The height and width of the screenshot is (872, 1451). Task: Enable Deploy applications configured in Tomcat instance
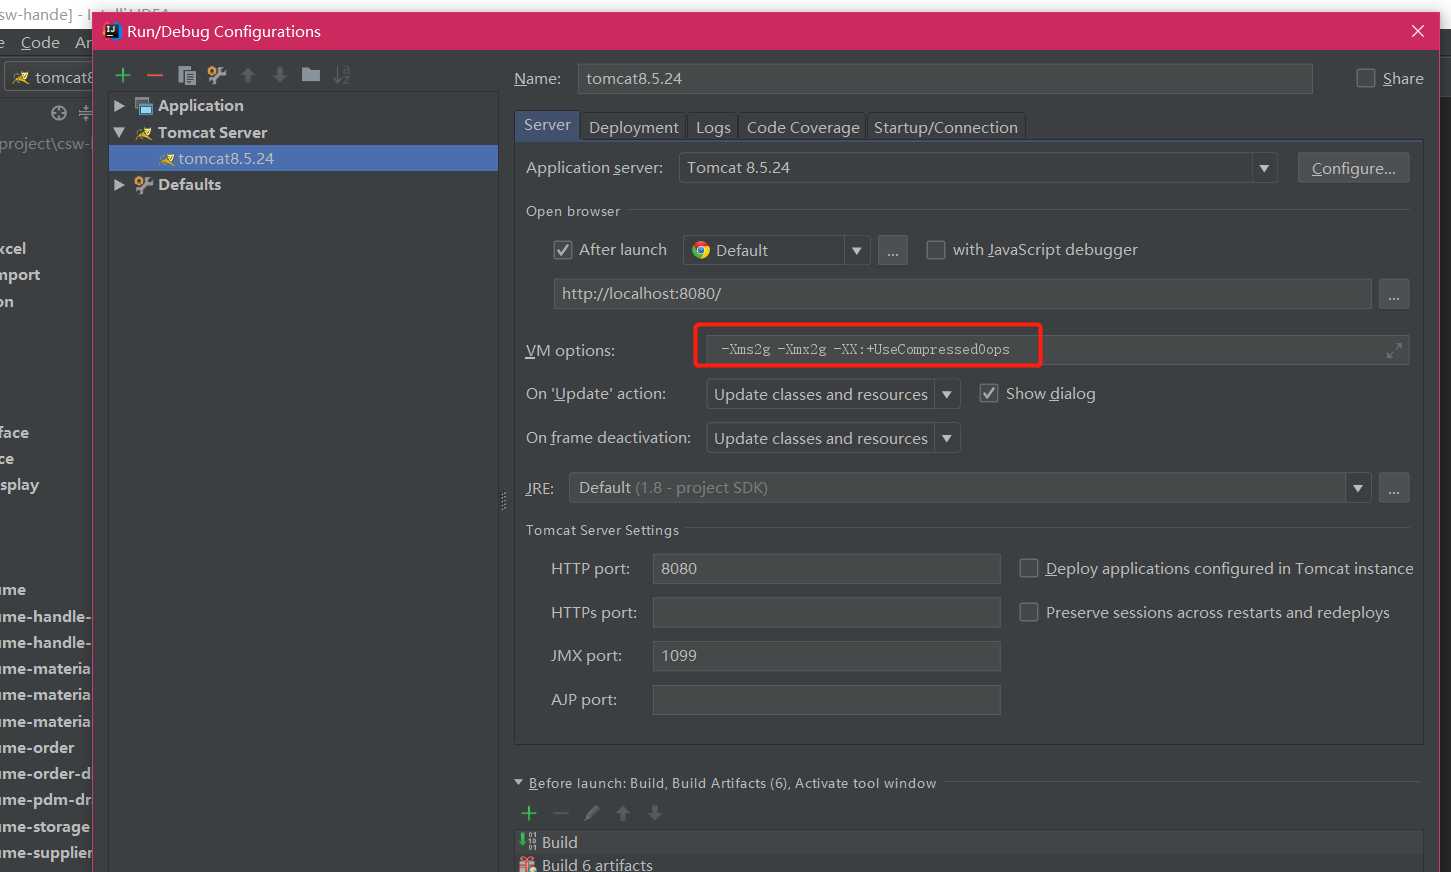coord(1028,568)
